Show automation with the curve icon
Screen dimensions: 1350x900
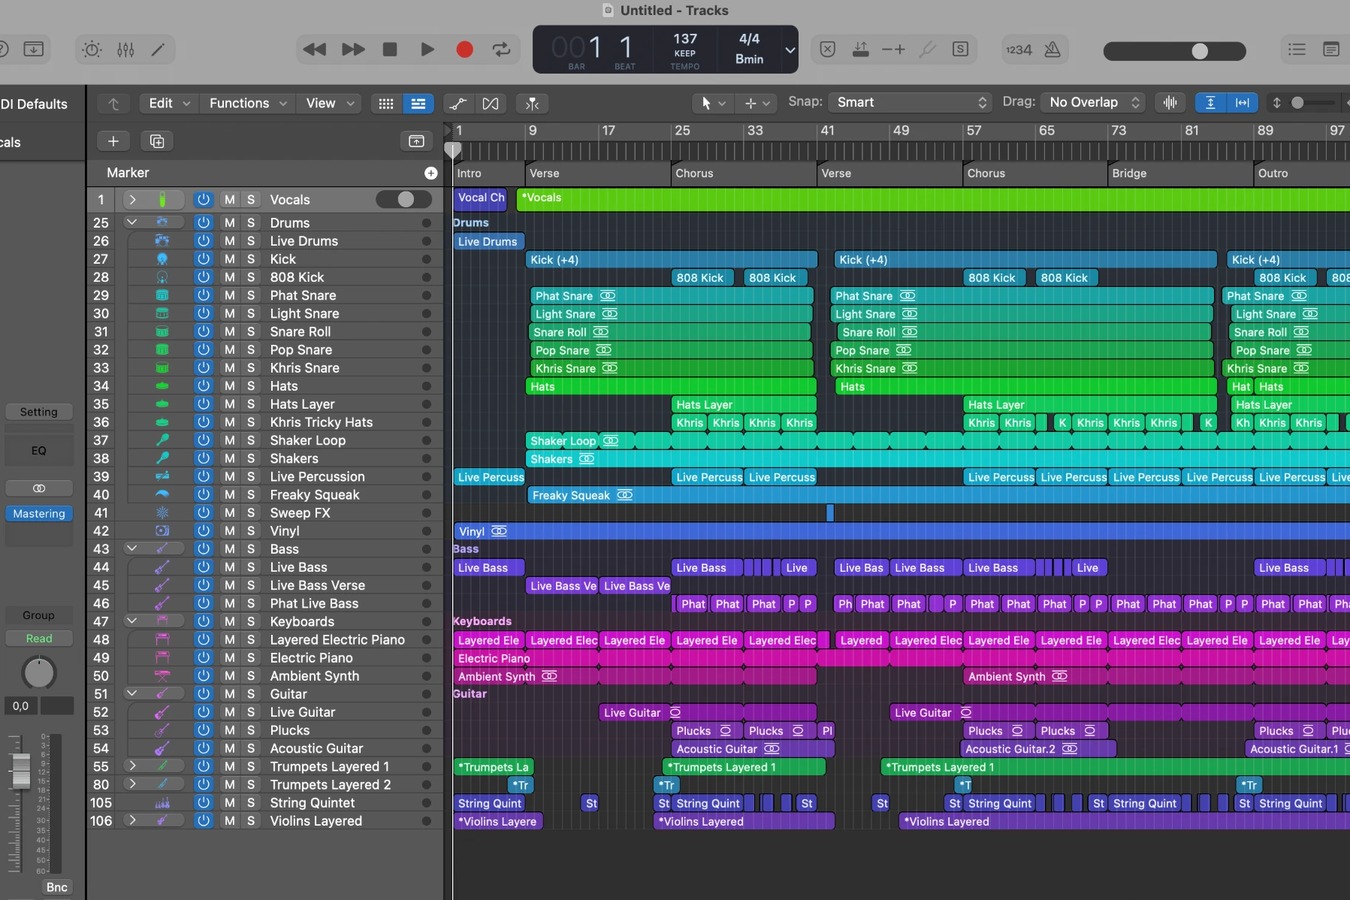pos(458,103)
